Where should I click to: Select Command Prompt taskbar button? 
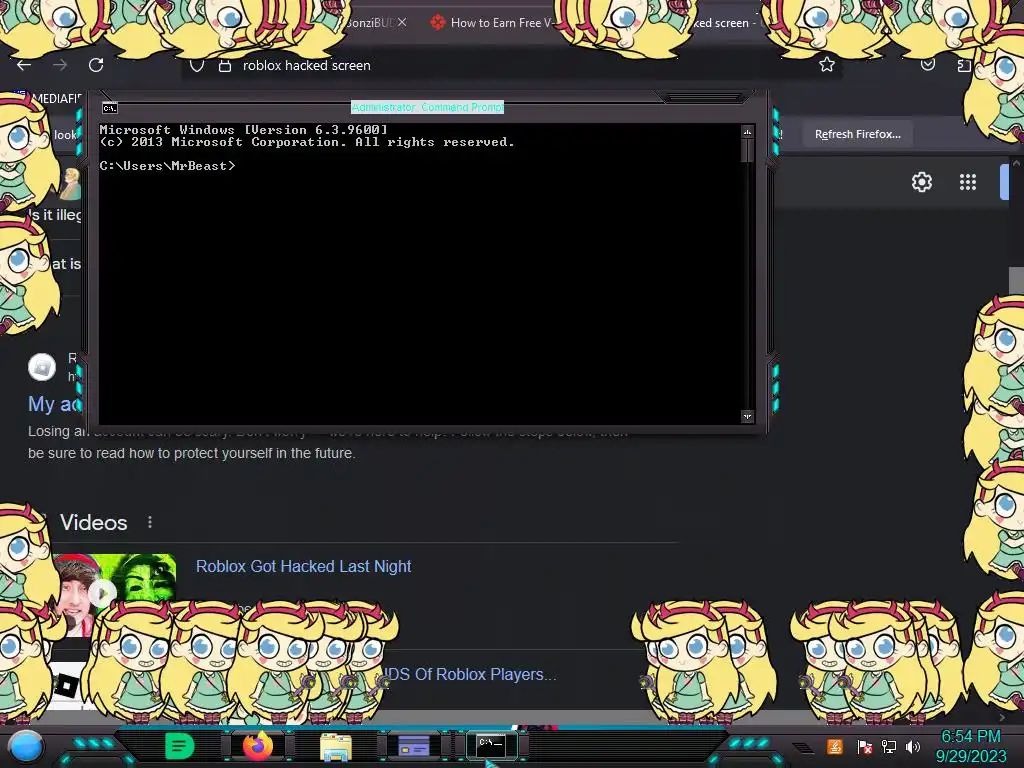coord(491,744)
